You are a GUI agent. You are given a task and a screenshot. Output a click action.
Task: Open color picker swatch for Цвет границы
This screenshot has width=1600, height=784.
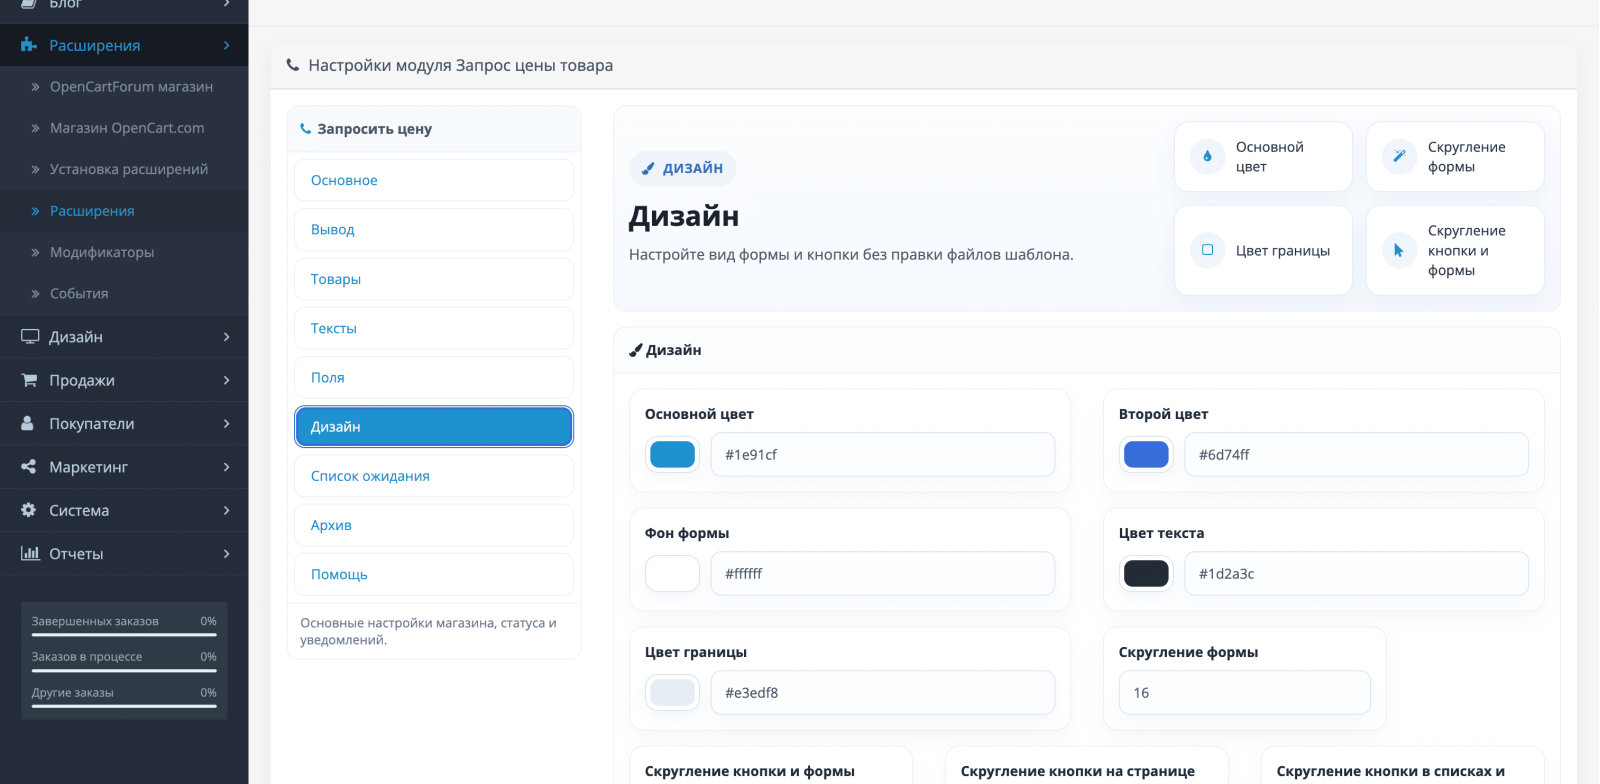pyautogui.click(x=672, y=692)
